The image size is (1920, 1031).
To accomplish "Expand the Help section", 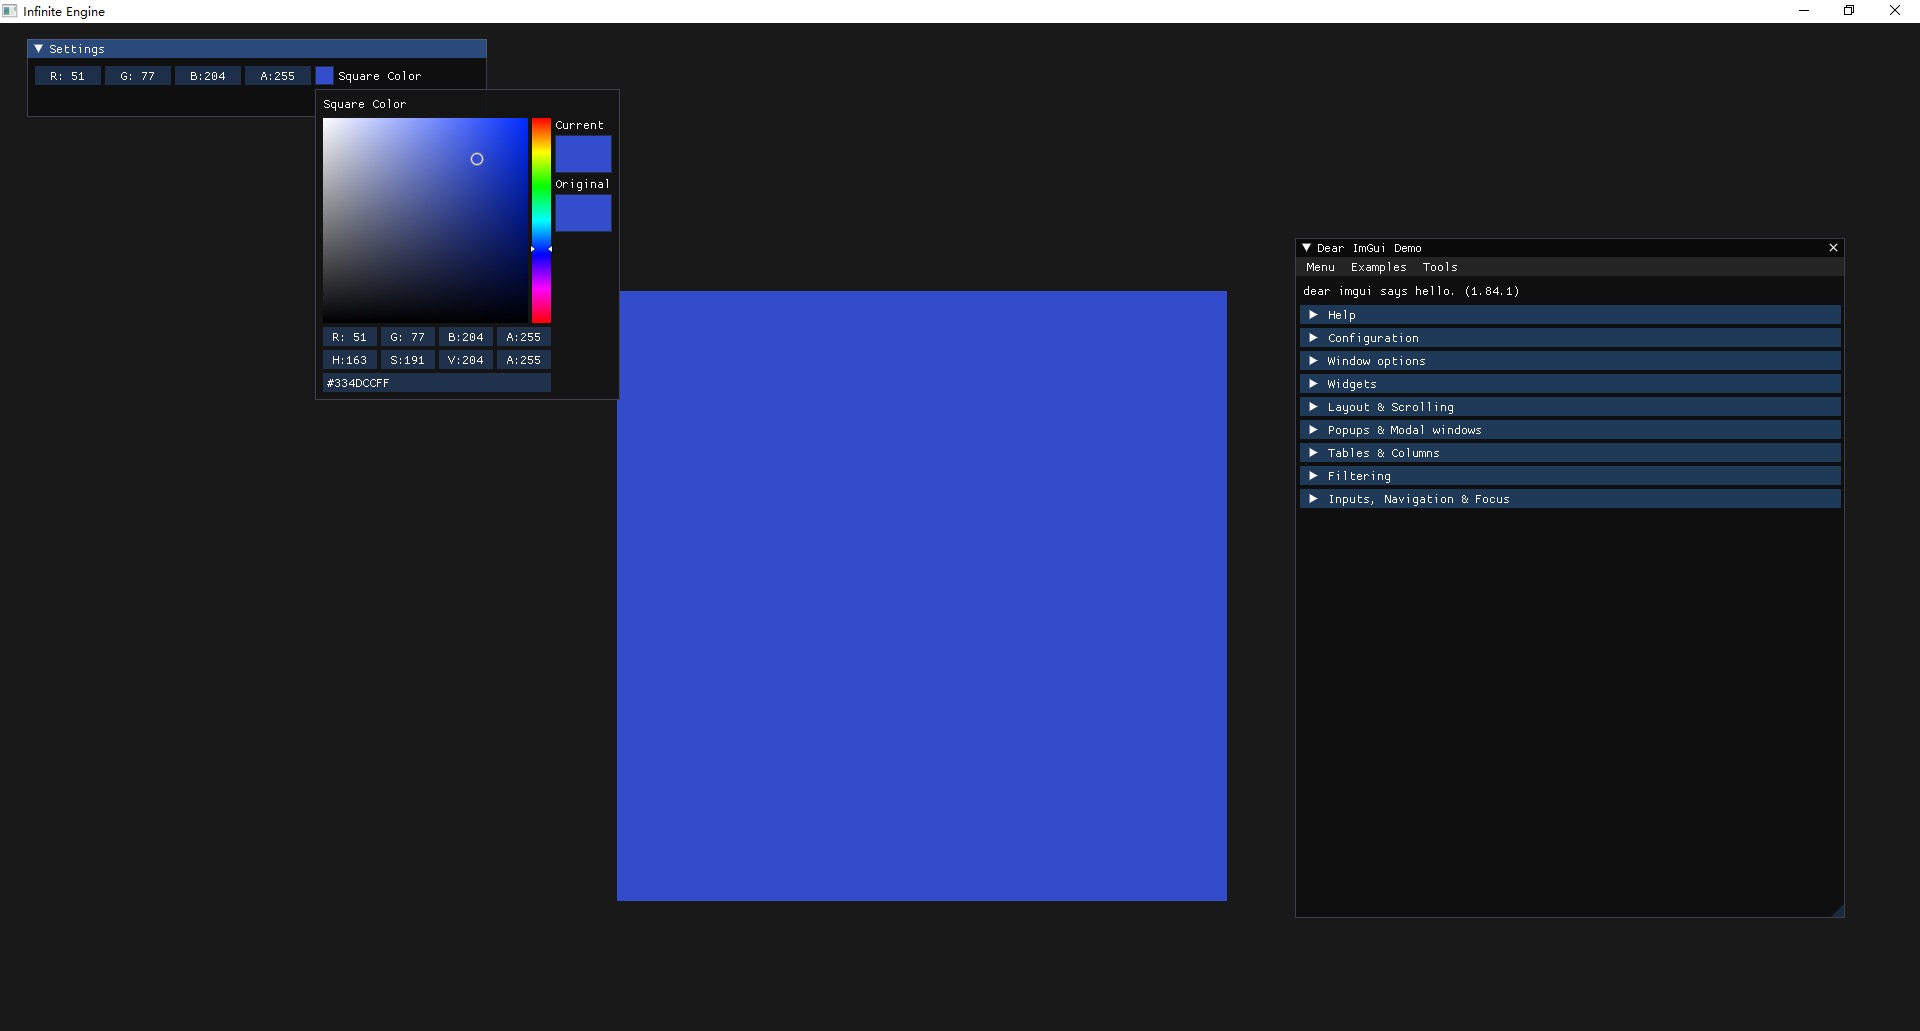I will tap(1570, 315).
